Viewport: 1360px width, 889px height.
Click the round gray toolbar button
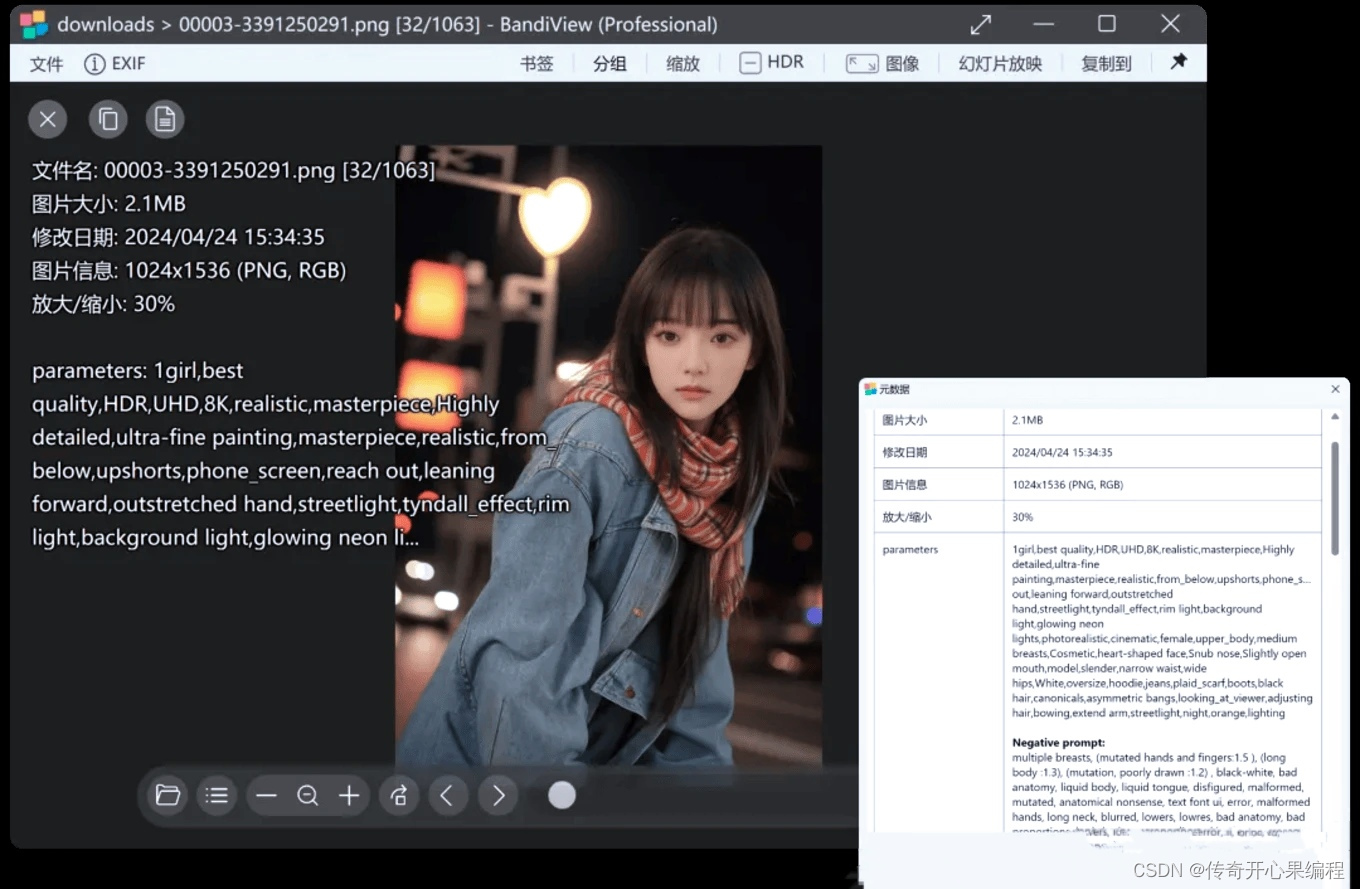[562, 795]
